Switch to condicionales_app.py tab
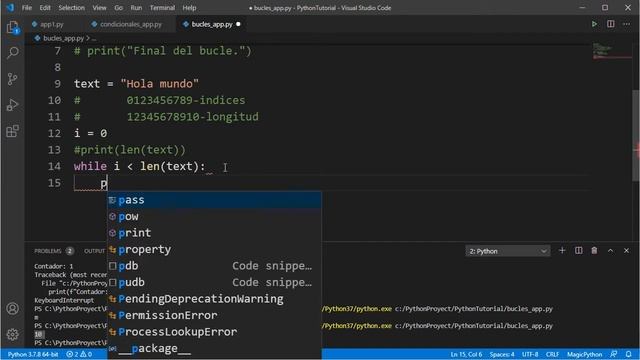Image resolution: width=640 pixels, height=360 pixels. click(x=131, y=24)
